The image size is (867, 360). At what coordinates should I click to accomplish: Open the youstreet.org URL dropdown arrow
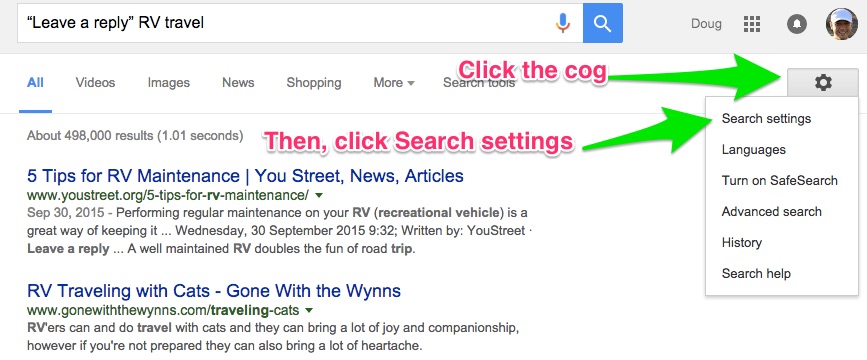pyautogui.click(x=318, y=195)
